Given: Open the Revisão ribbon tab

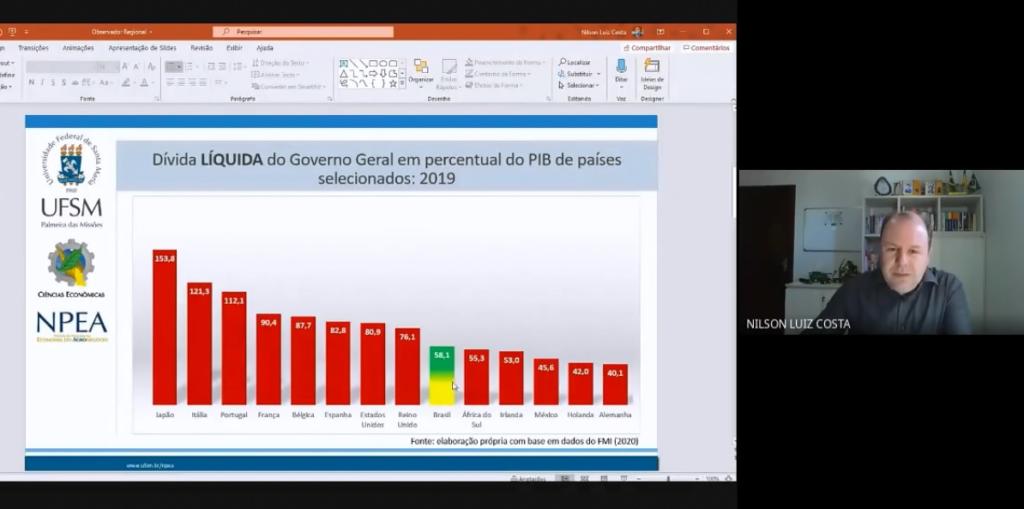Looking at the screenshot, I should point(201,48).
